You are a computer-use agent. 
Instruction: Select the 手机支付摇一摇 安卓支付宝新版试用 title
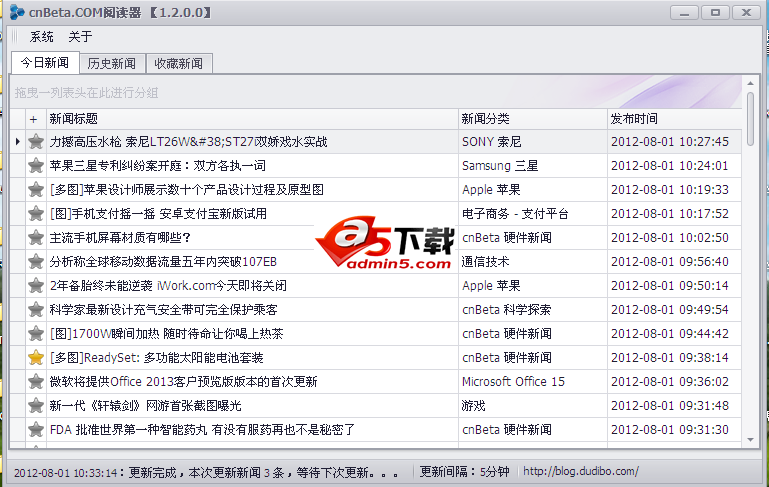158,214
